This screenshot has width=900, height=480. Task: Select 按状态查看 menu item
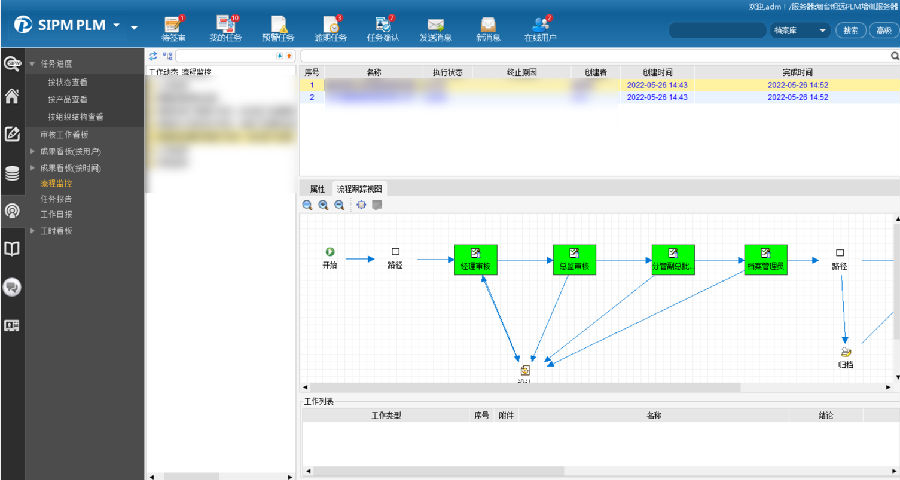pos(68,82)
